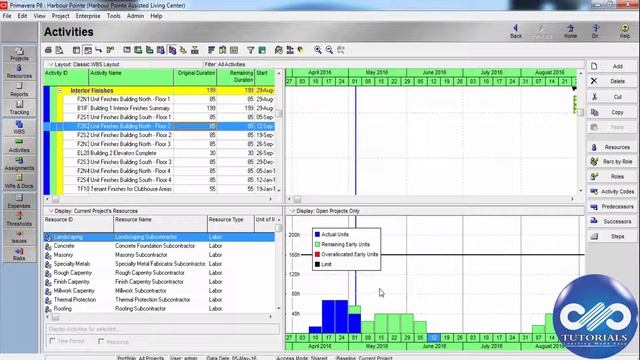This screenshot has width=640, height=360.
Task: Select the Roofing resource row
Action: point(159,309)
